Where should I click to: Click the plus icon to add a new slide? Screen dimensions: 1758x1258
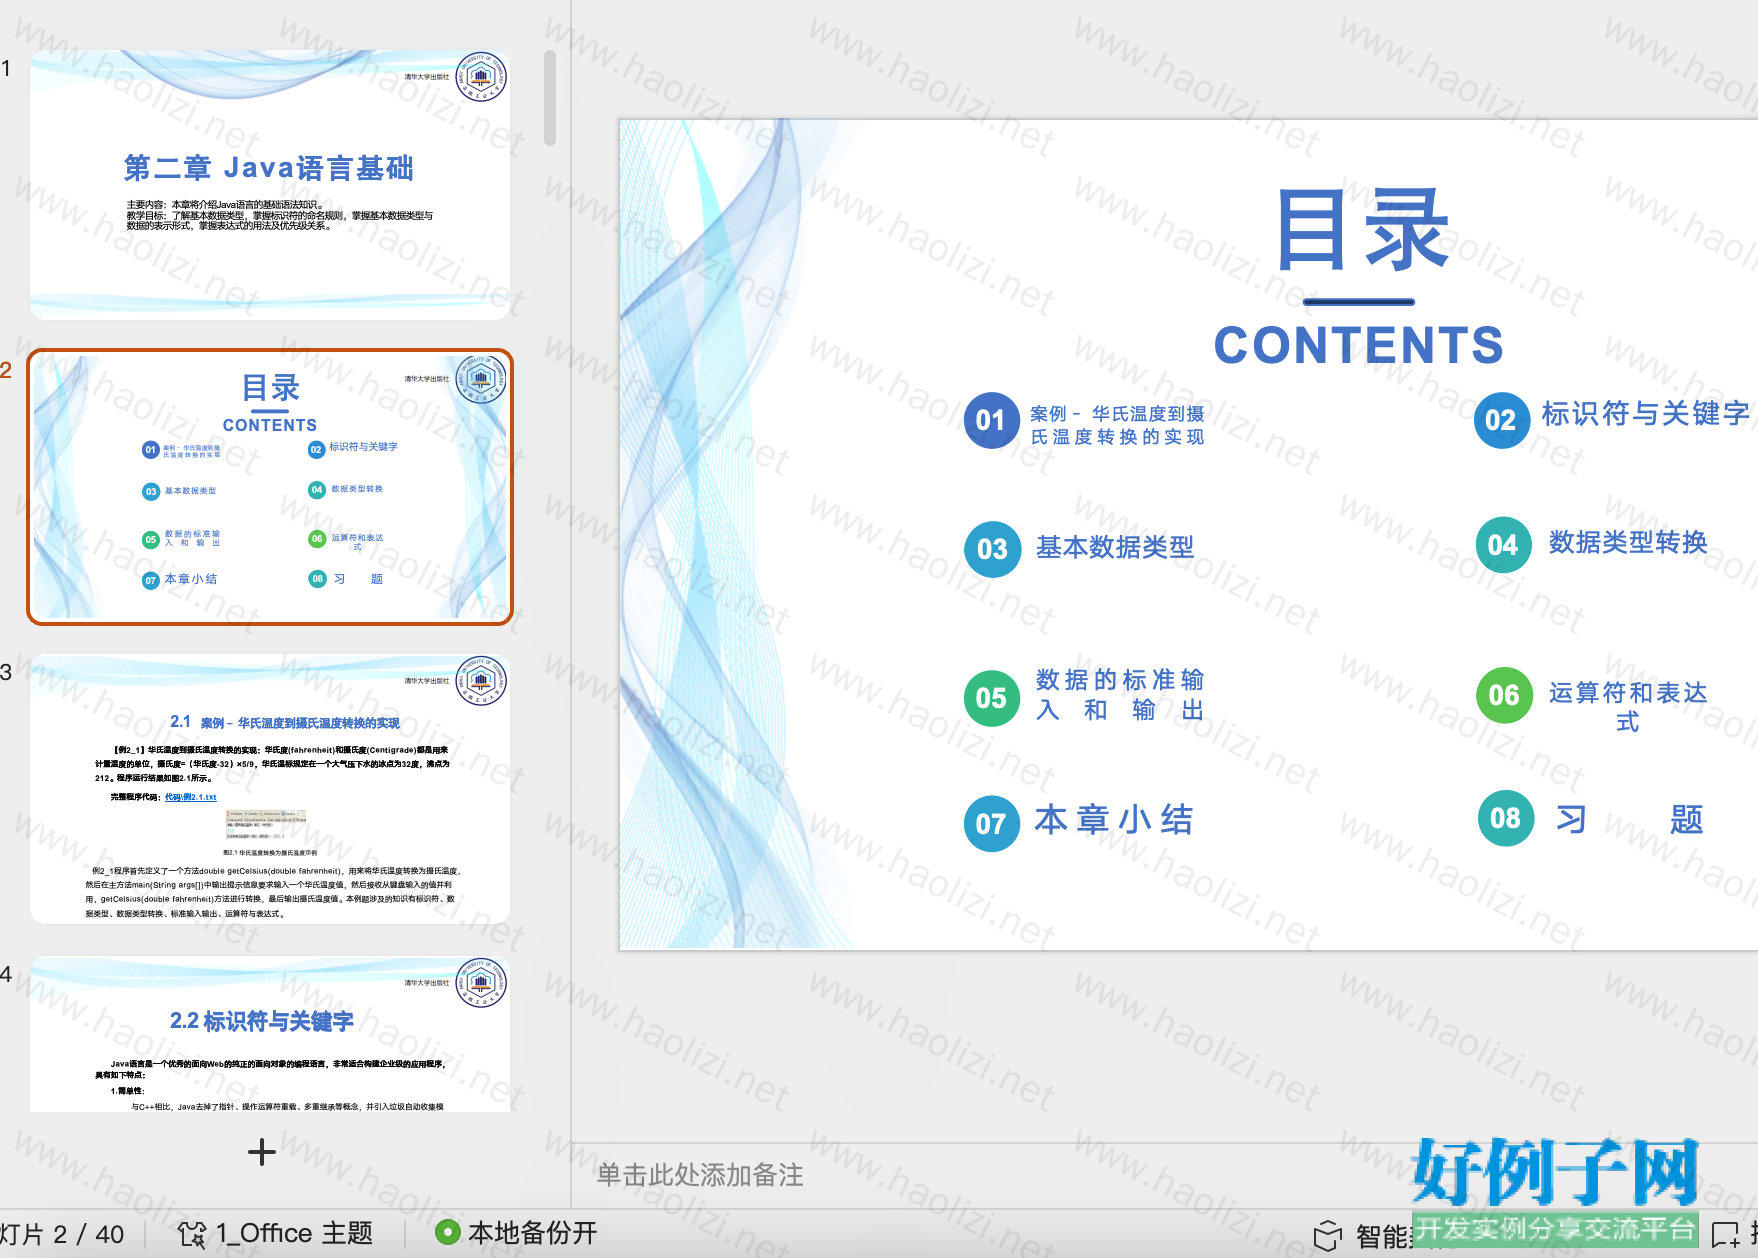tap(261, 1152)
